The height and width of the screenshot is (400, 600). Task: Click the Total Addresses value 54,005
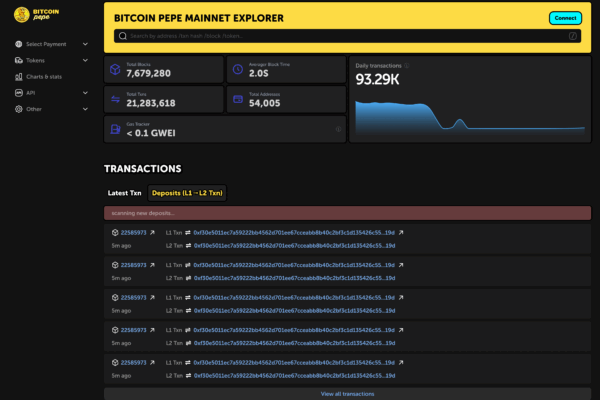[264, 103]
